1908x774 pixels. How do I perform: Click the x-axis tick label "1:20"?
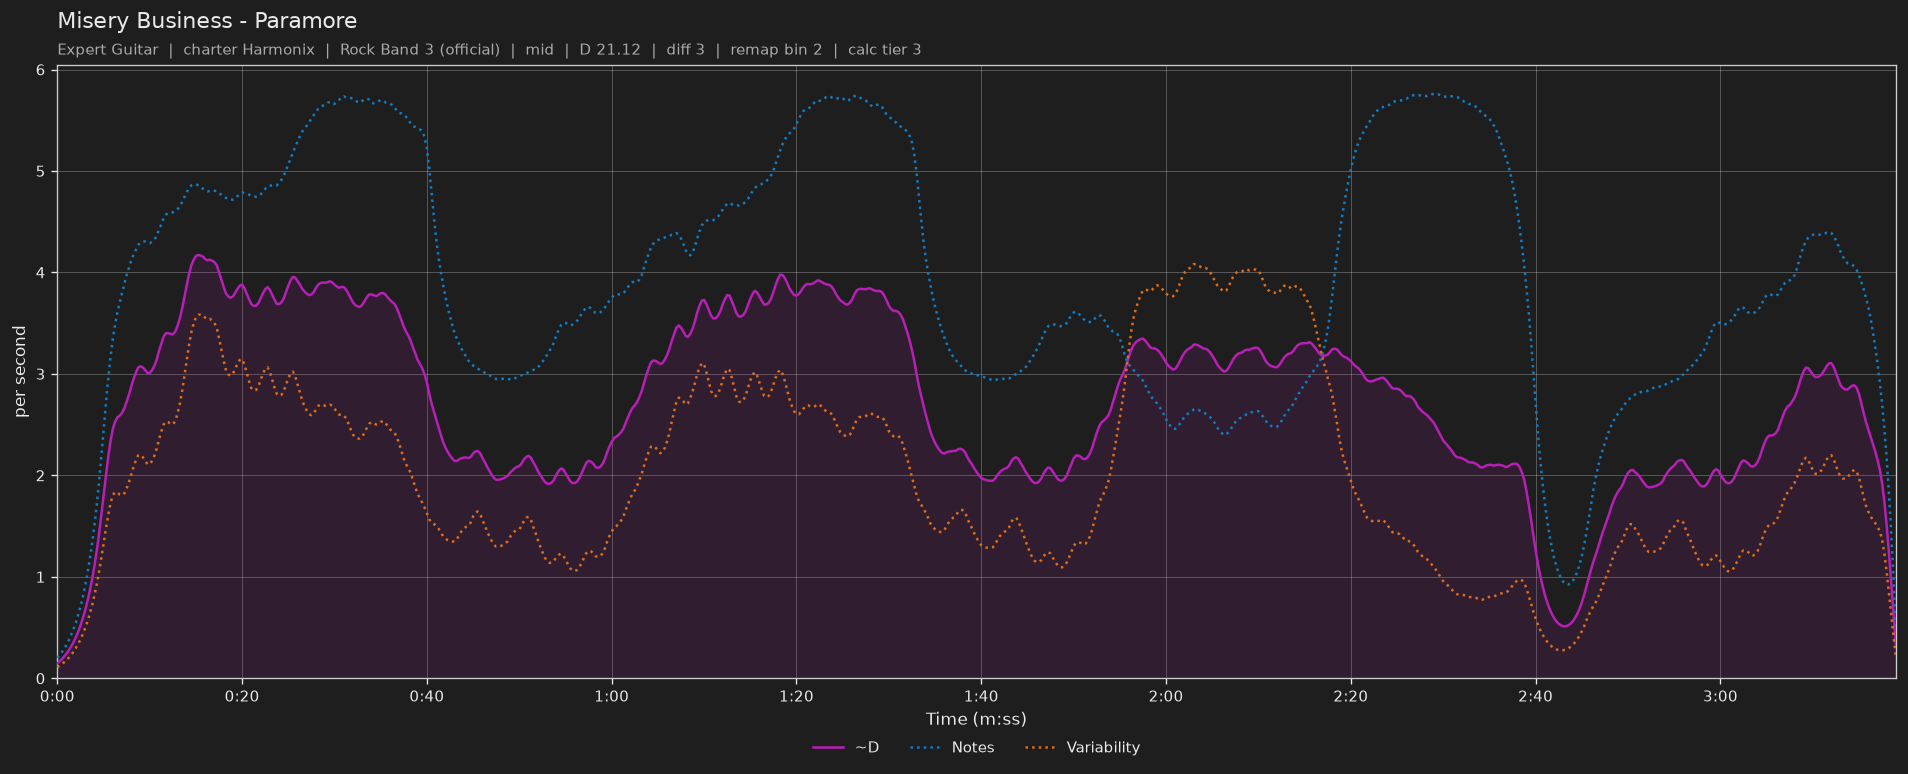click(796, 695)
